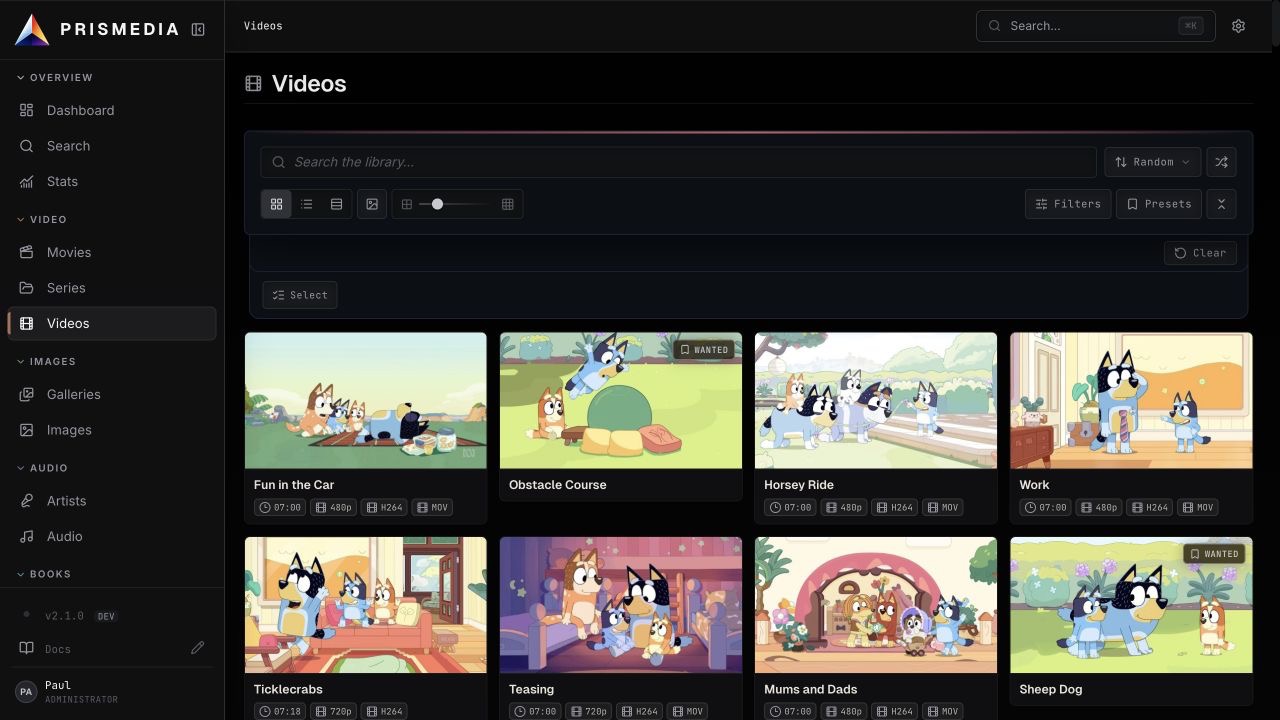Open Horsey Ride video thumbnail
The width and height of the screenshot is (1280, 720).
click(x=876, y=401)
